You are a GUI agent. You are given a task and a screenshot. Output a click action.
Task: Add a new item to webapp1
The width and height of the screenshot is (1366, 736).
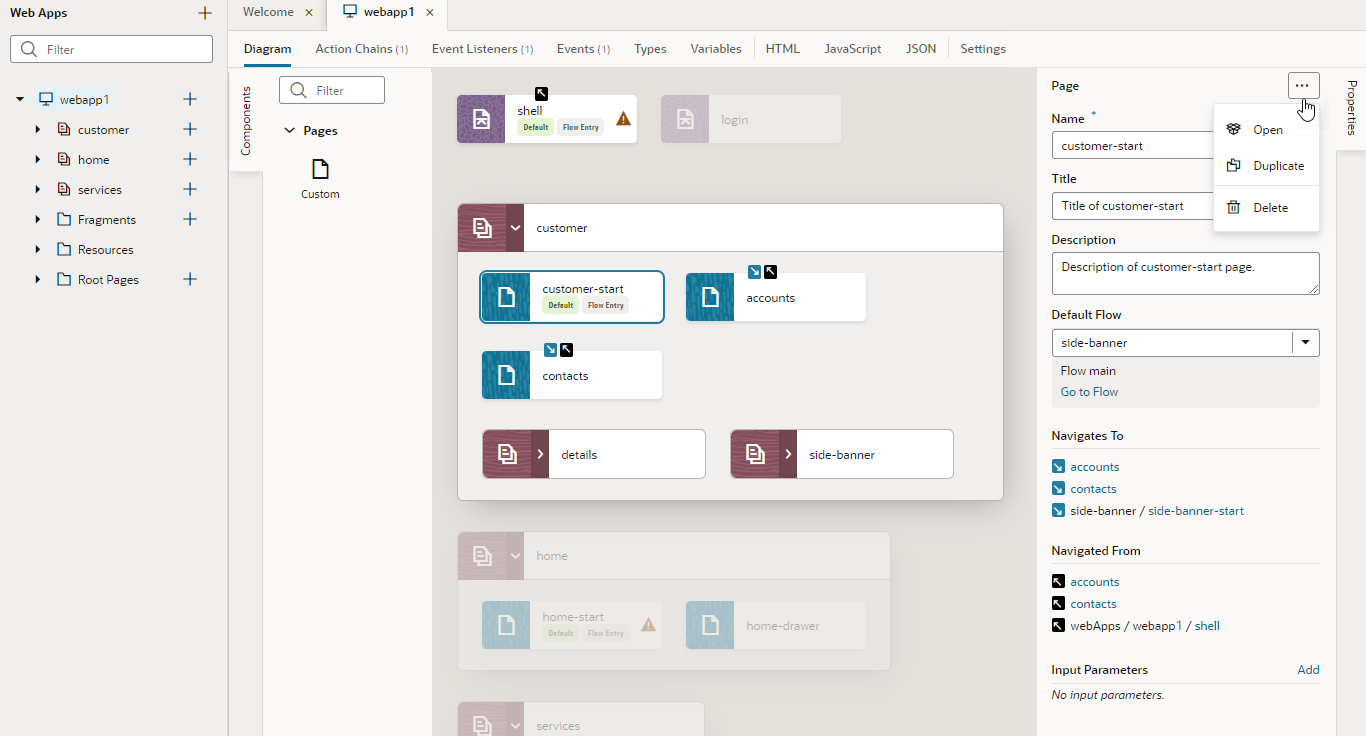[x=190, y=99]
